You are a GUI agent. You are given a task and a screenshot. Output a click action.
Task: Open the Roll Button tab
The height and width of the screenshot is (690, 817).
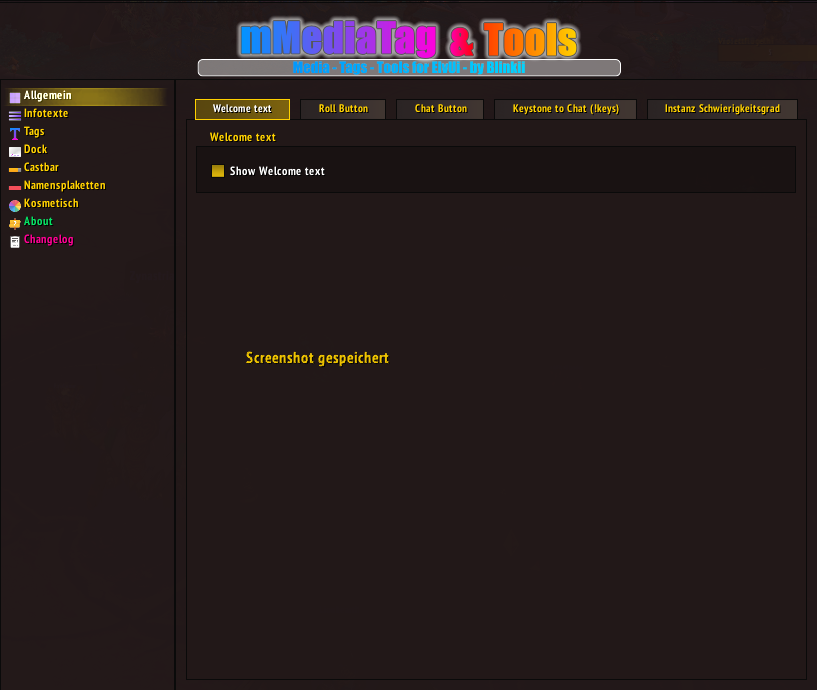click(x=343, y=109)
